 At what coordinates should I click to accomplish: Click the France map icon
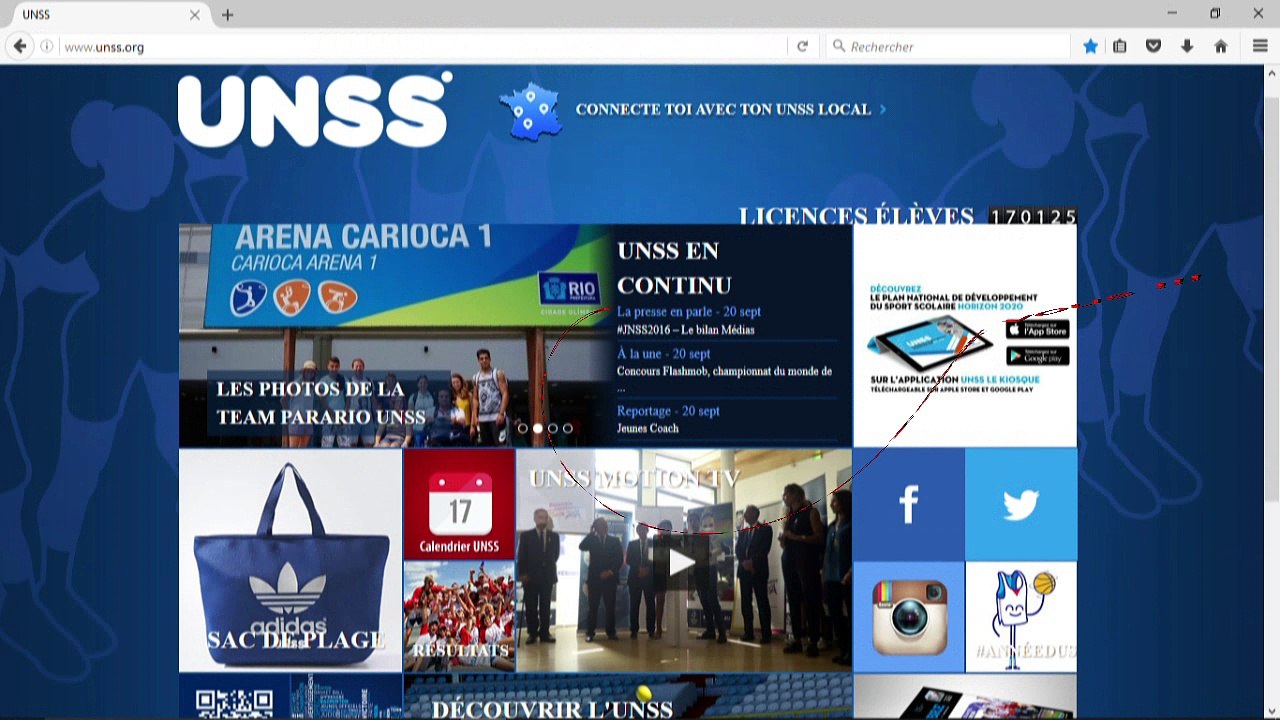pyautogui.click(x=531, y=111)
